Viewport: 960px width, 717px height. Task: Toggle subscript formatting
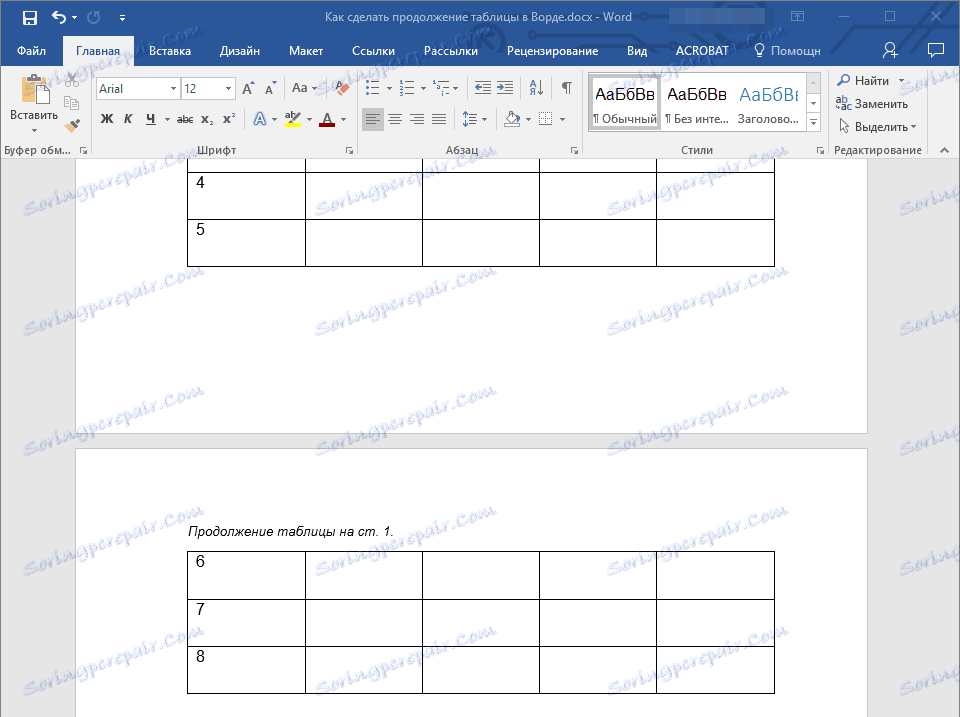(207, 119)
